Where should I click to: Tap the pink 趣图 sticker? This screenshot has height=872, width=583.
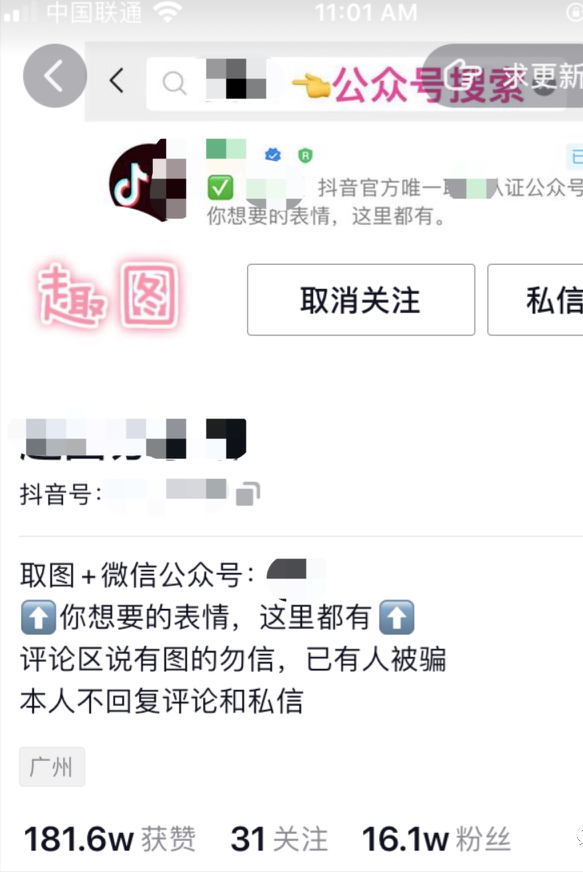108,295
